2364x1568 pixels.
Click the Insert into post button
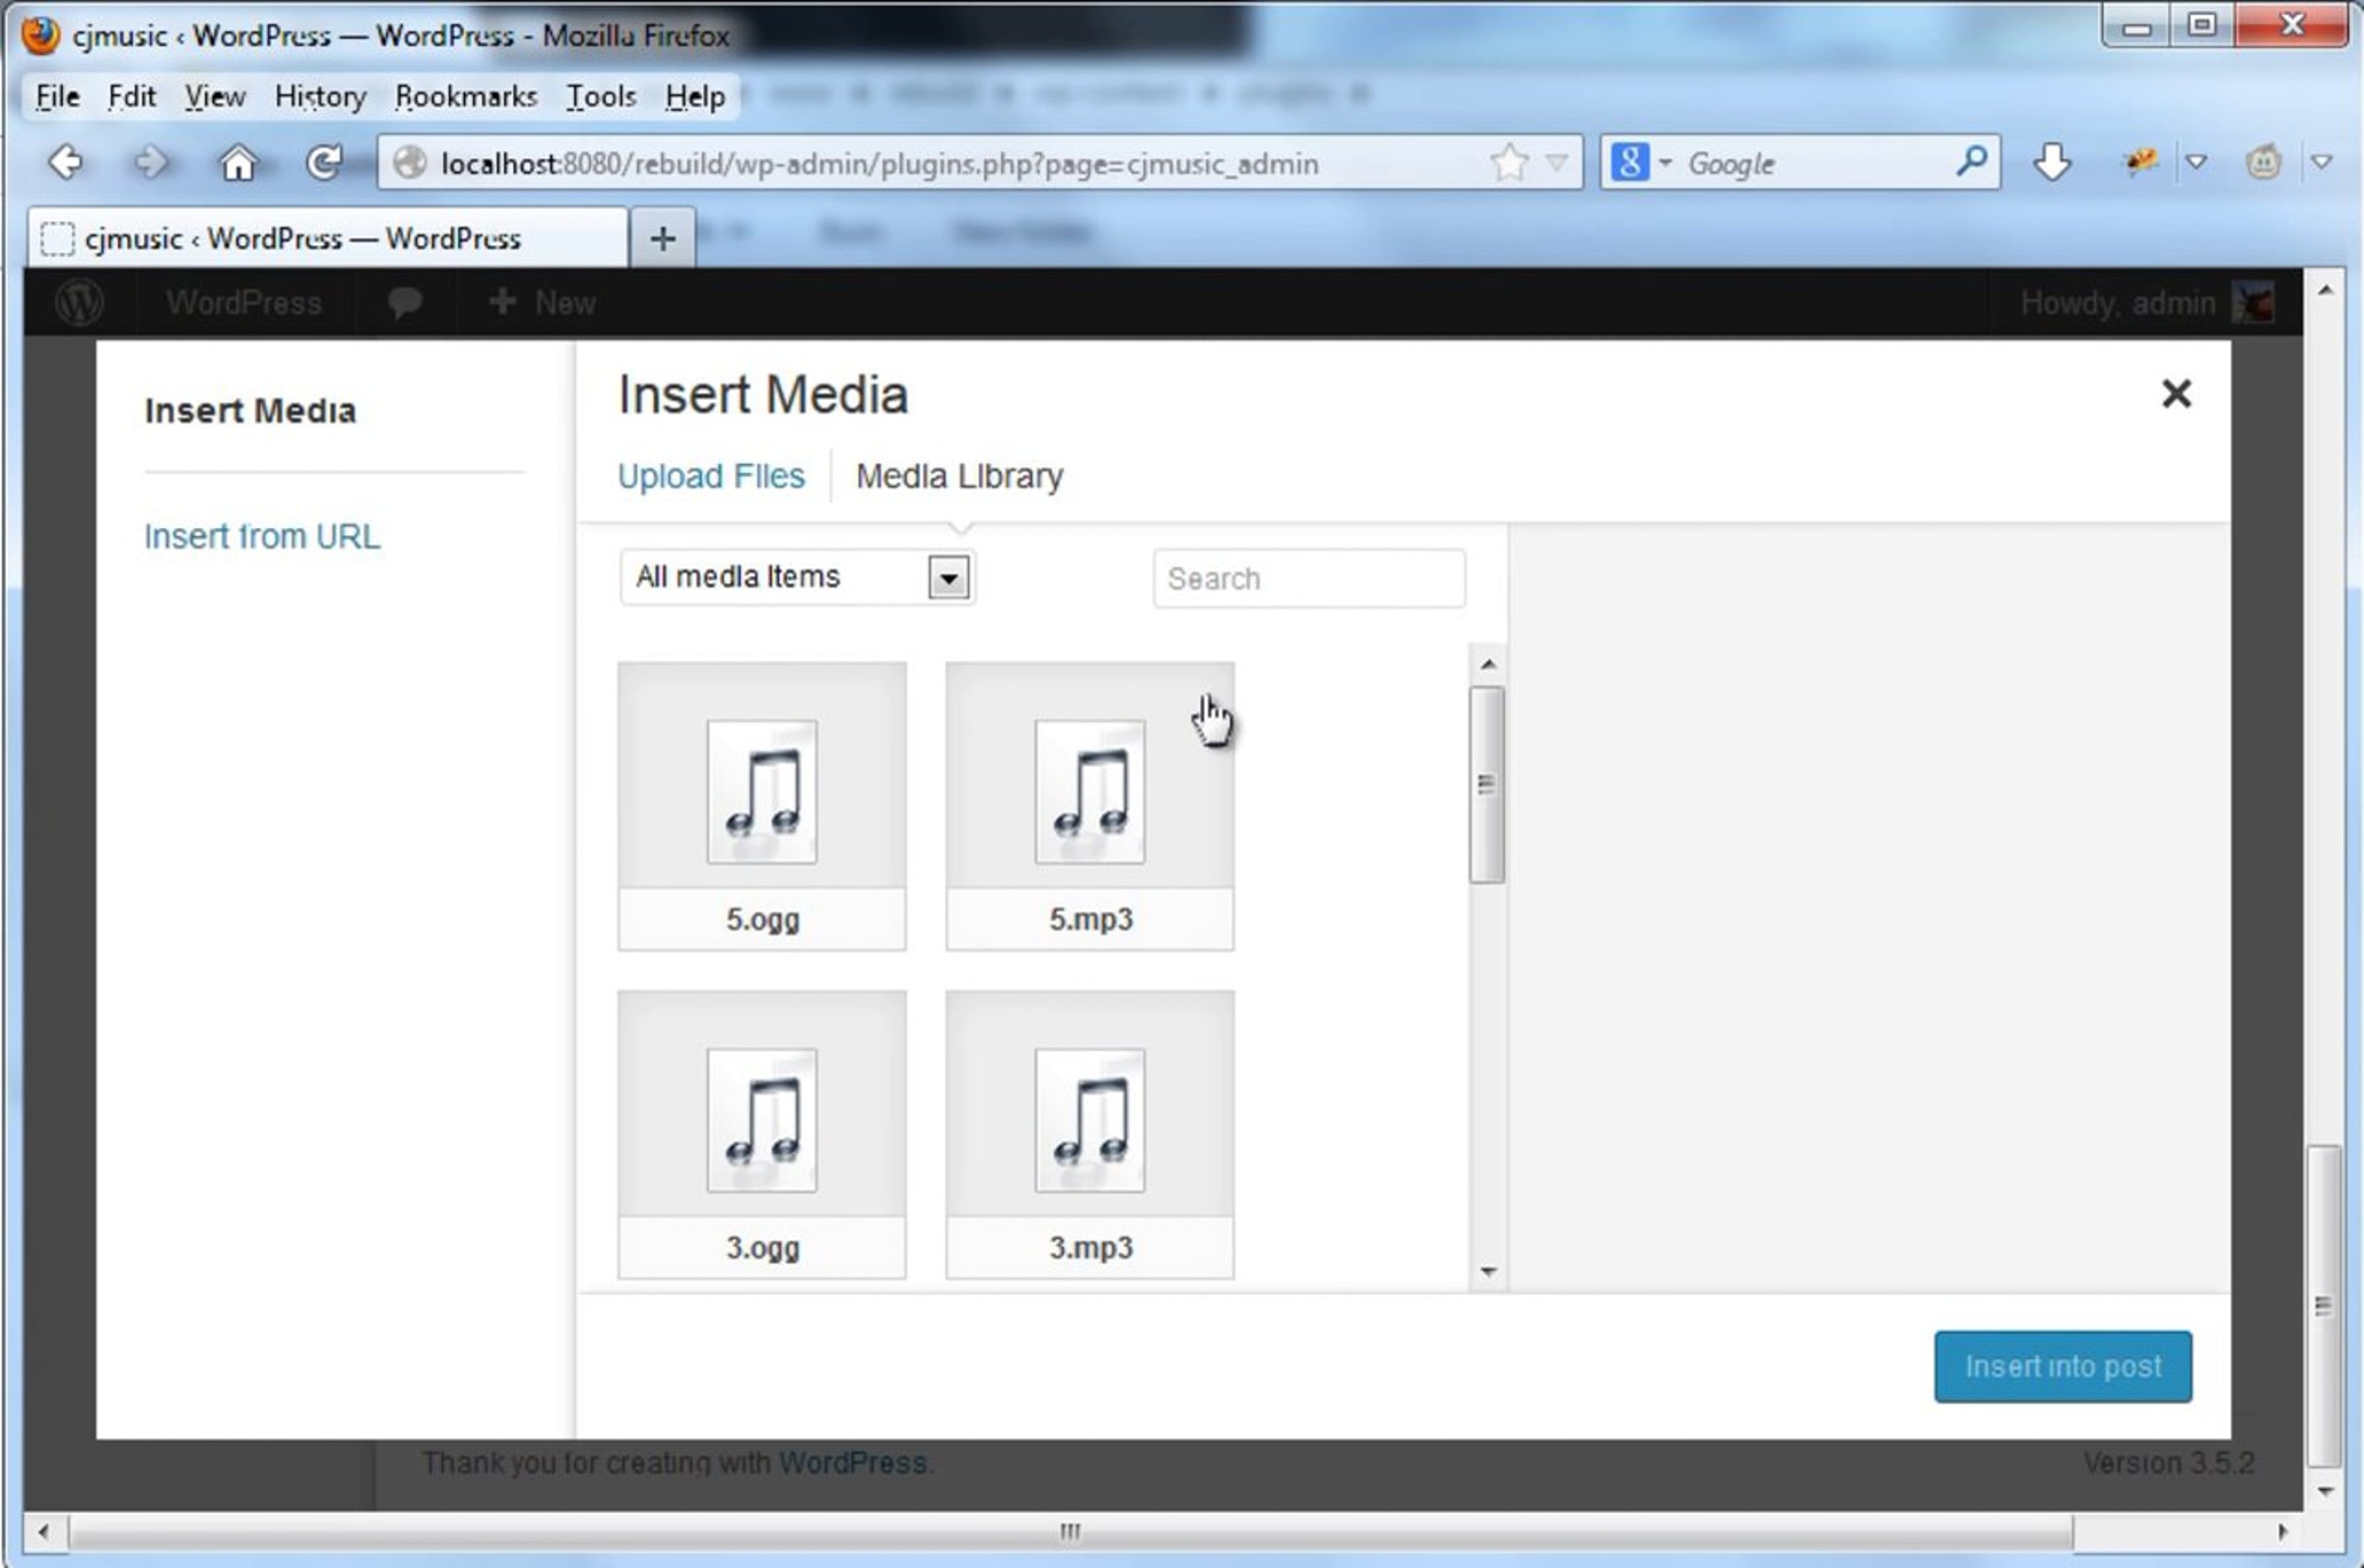(2062, 1366)
